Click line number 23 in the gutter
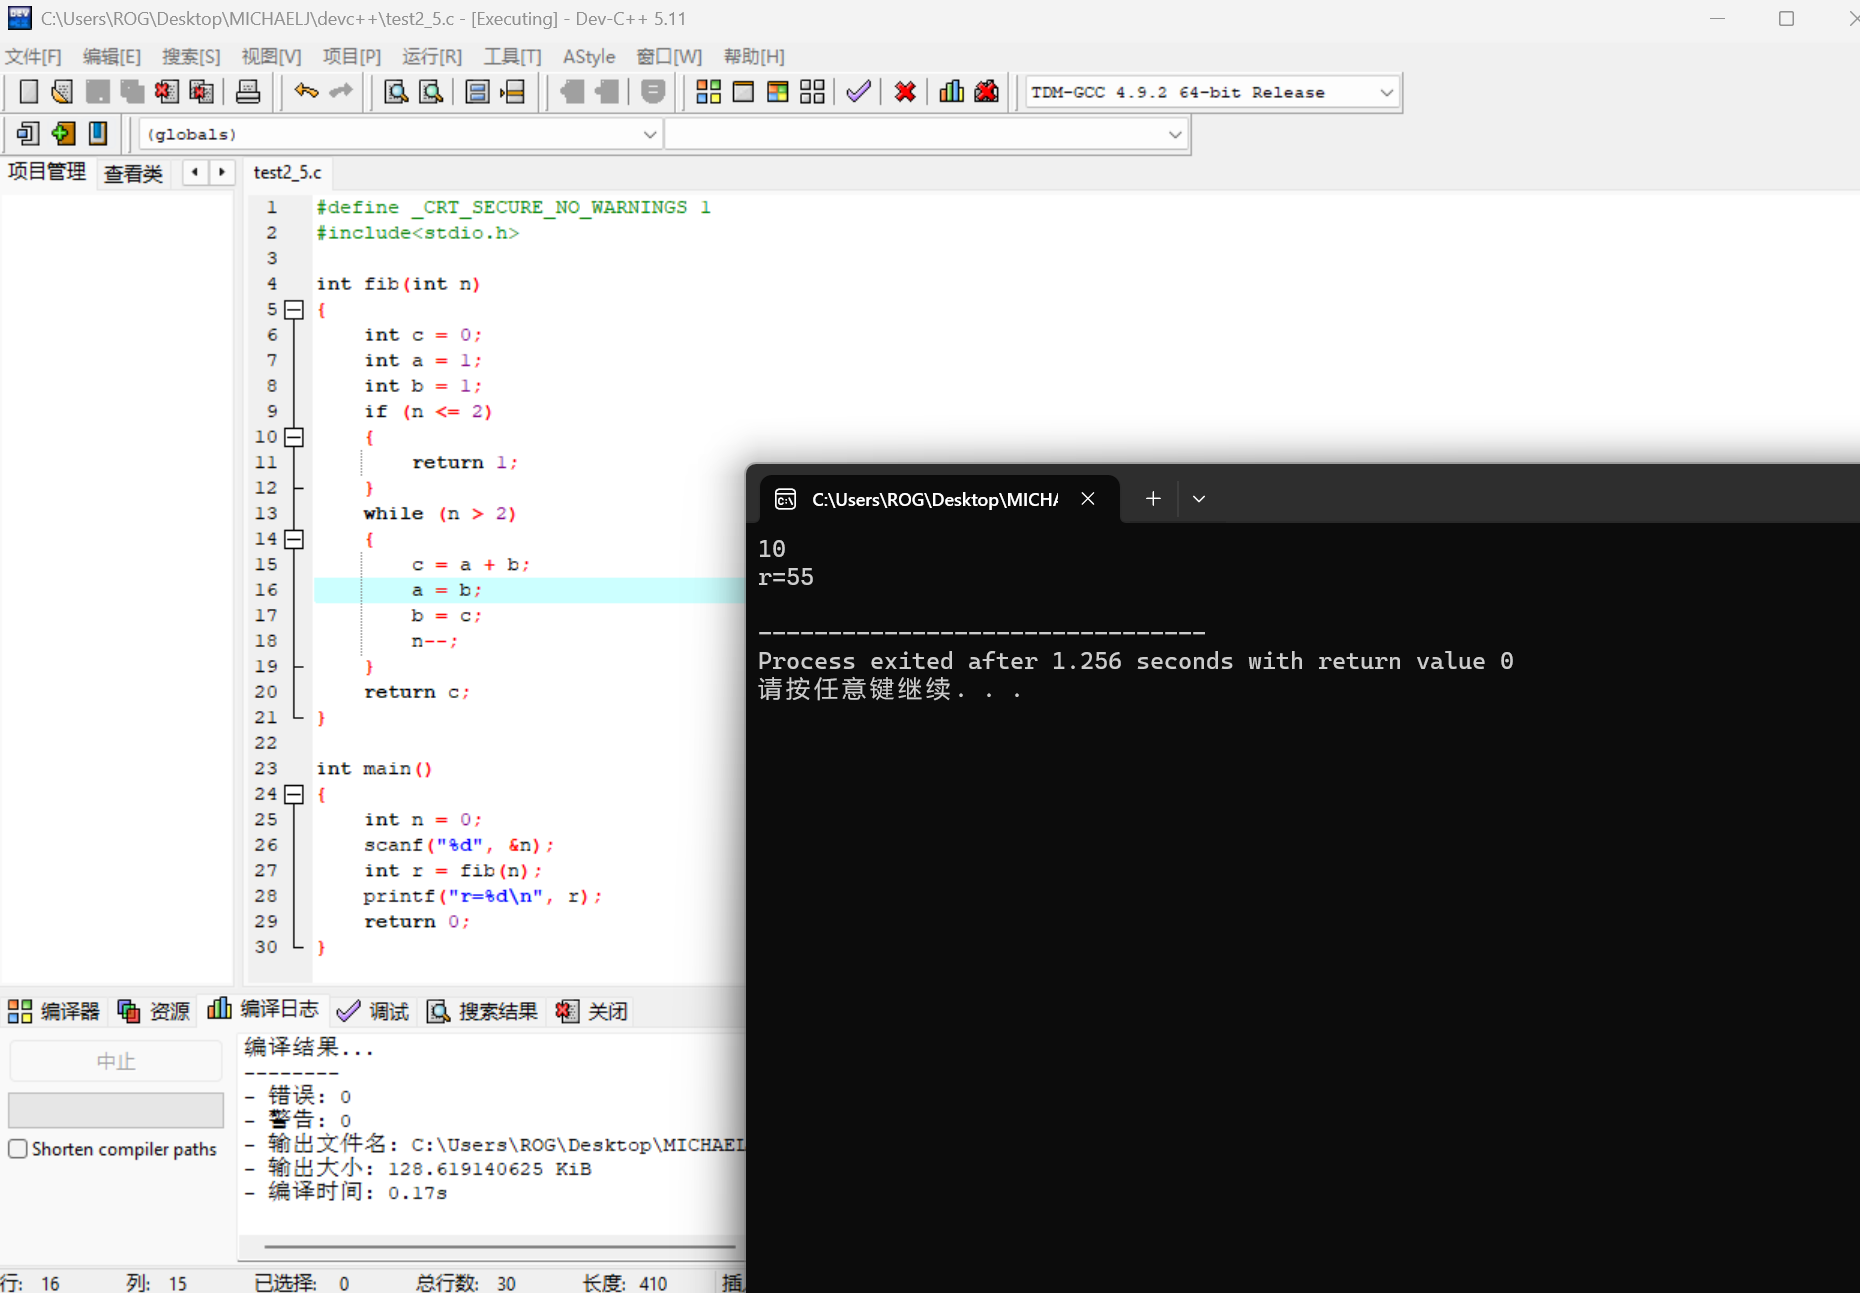Image resolution: width=1860 pixels, height=1293 pixels. tap(266, 768)
